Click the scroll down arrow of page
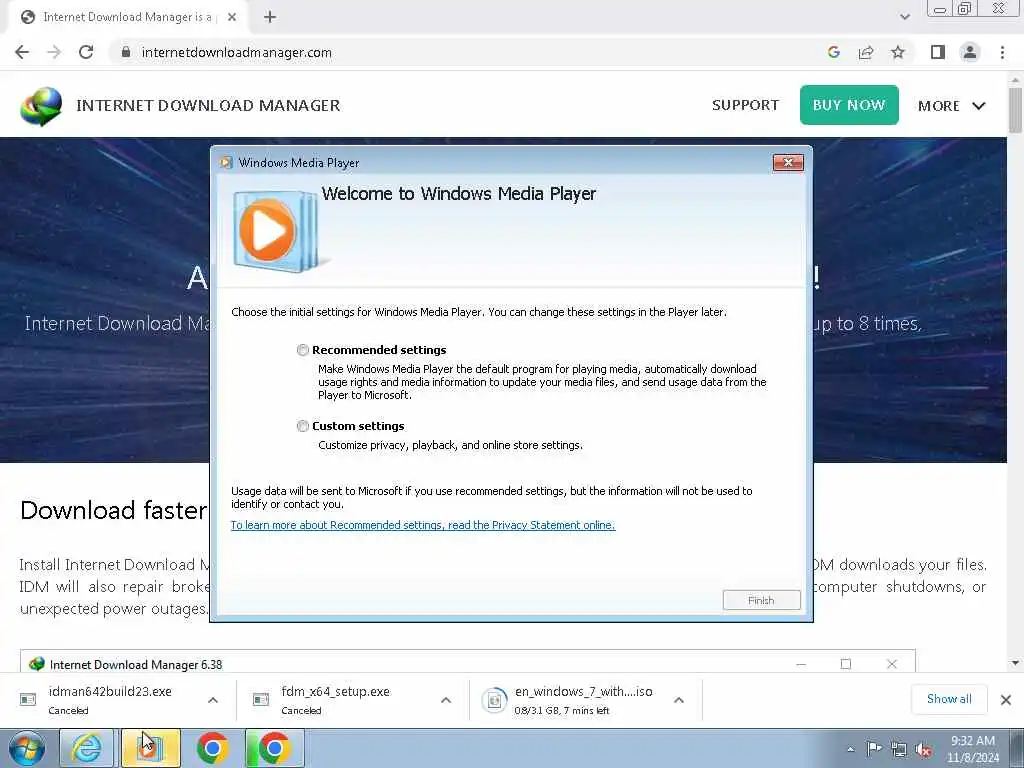 (x=1015, y=664)
